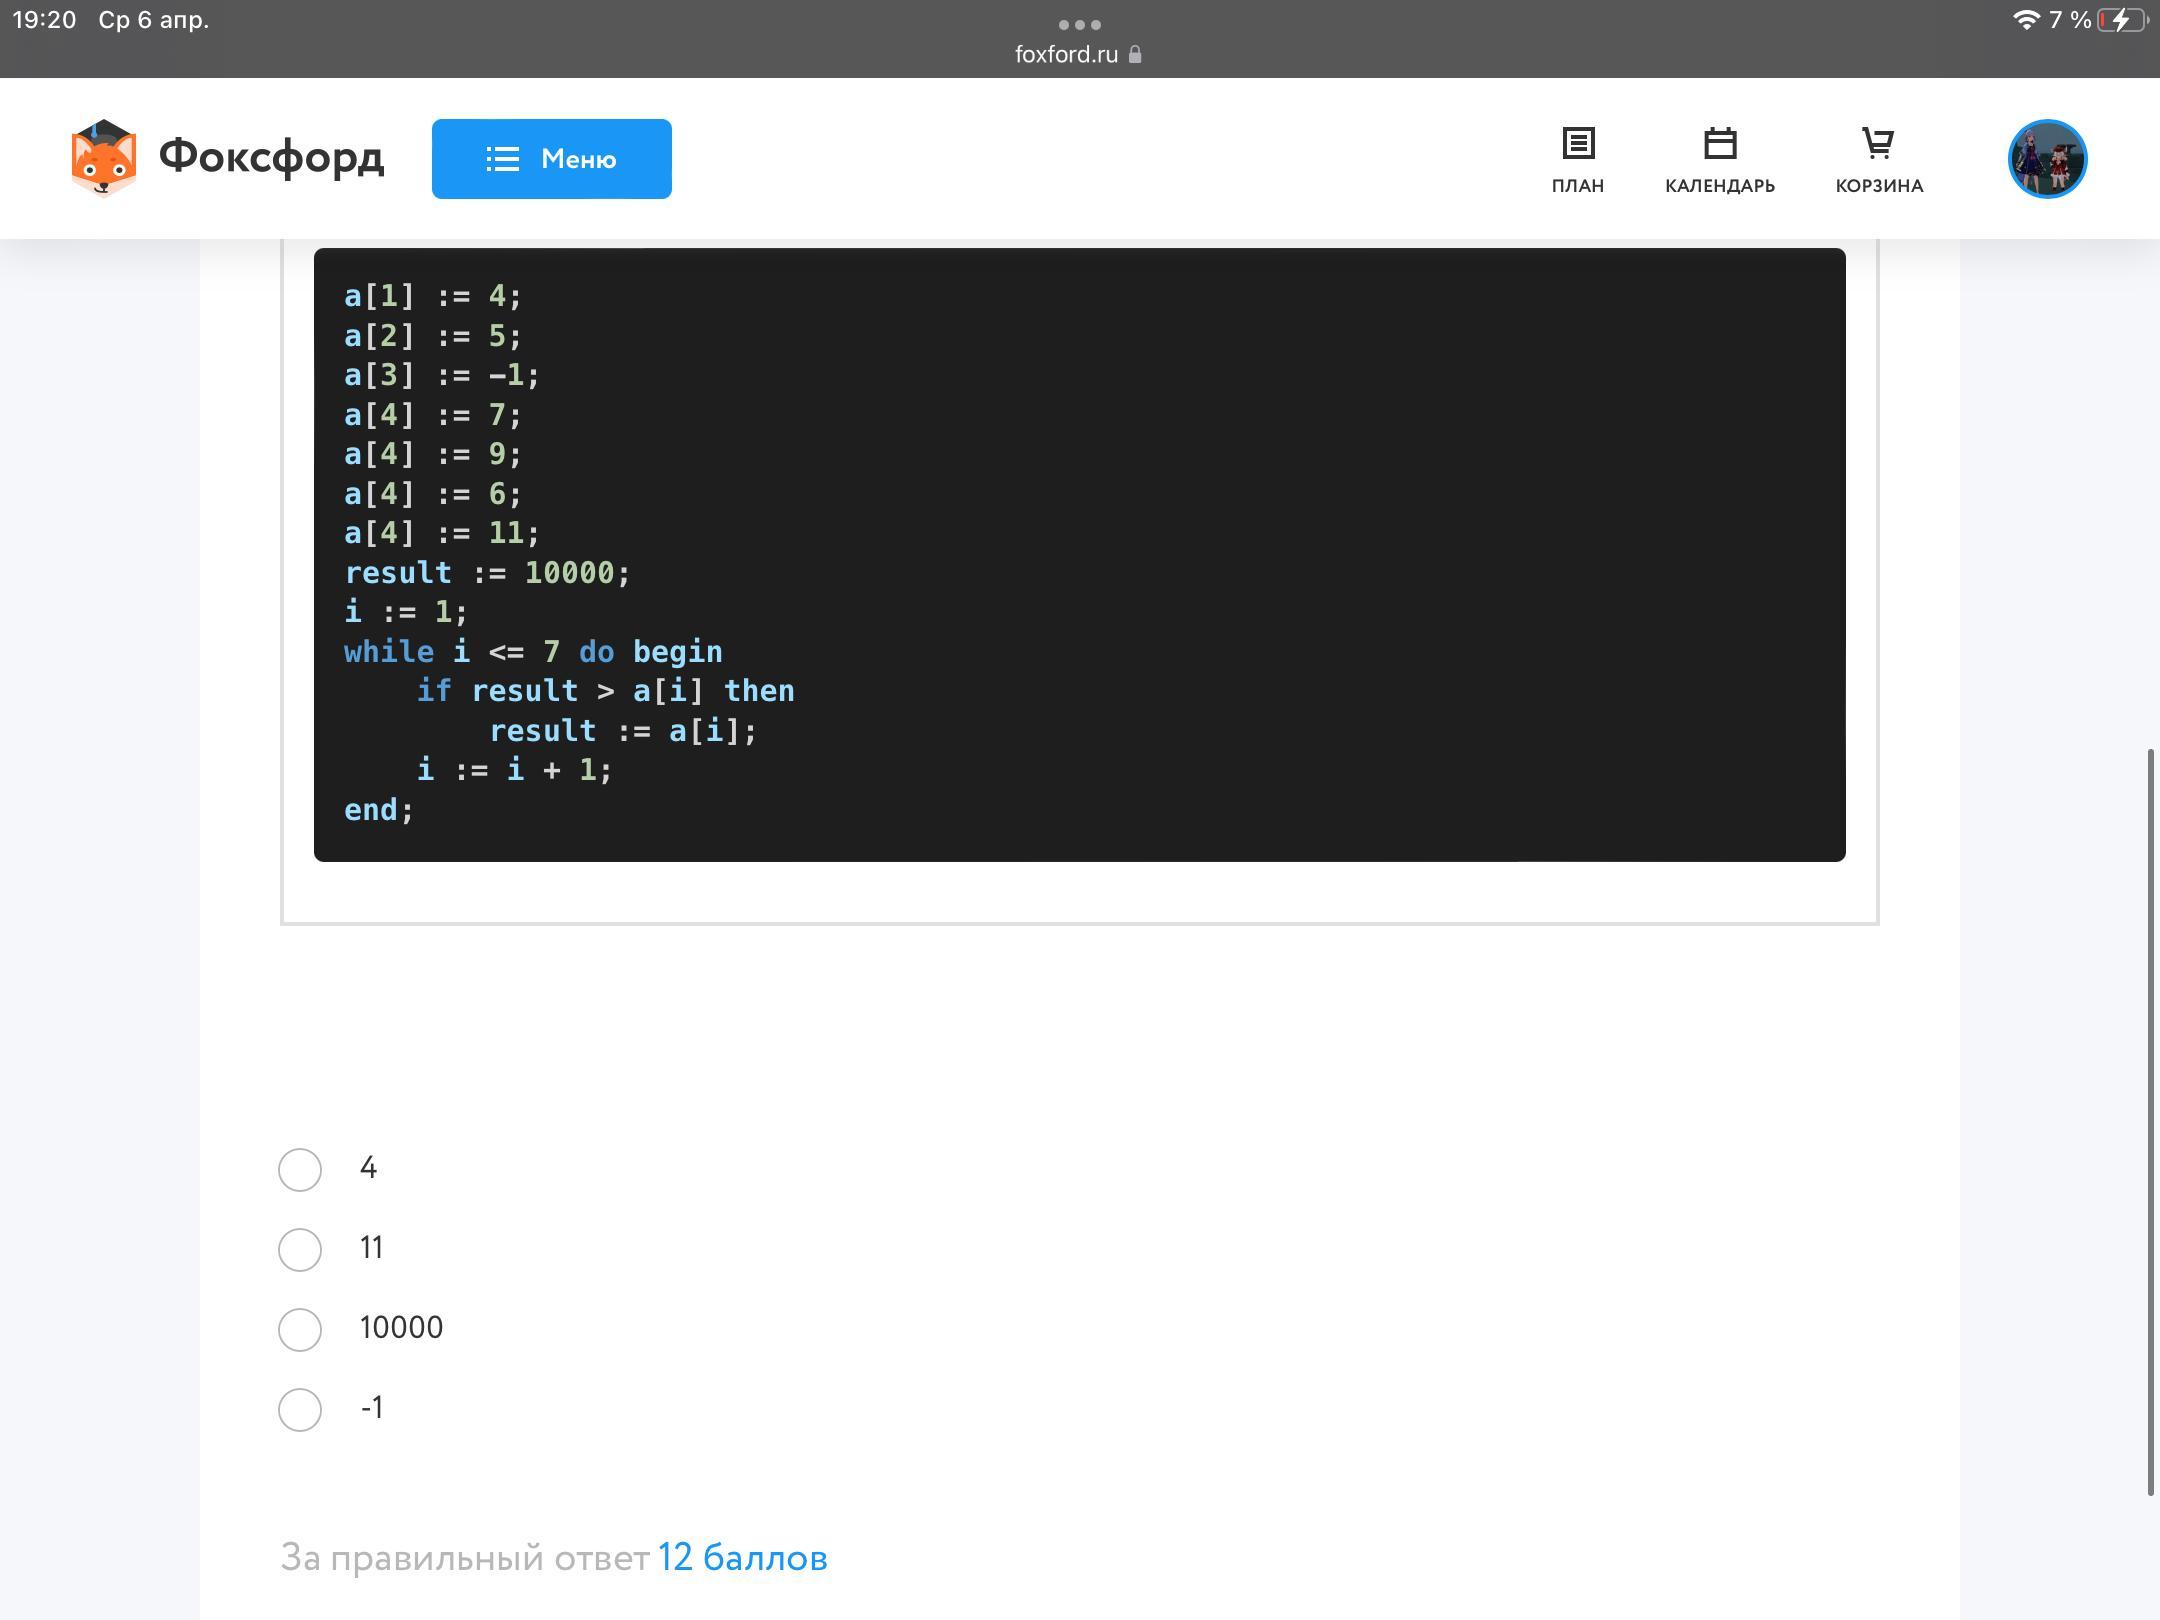Open the План document icon
The width and height of the screenshot is (2160, 1620).
pyautogui.click(x=1578, y=144)
